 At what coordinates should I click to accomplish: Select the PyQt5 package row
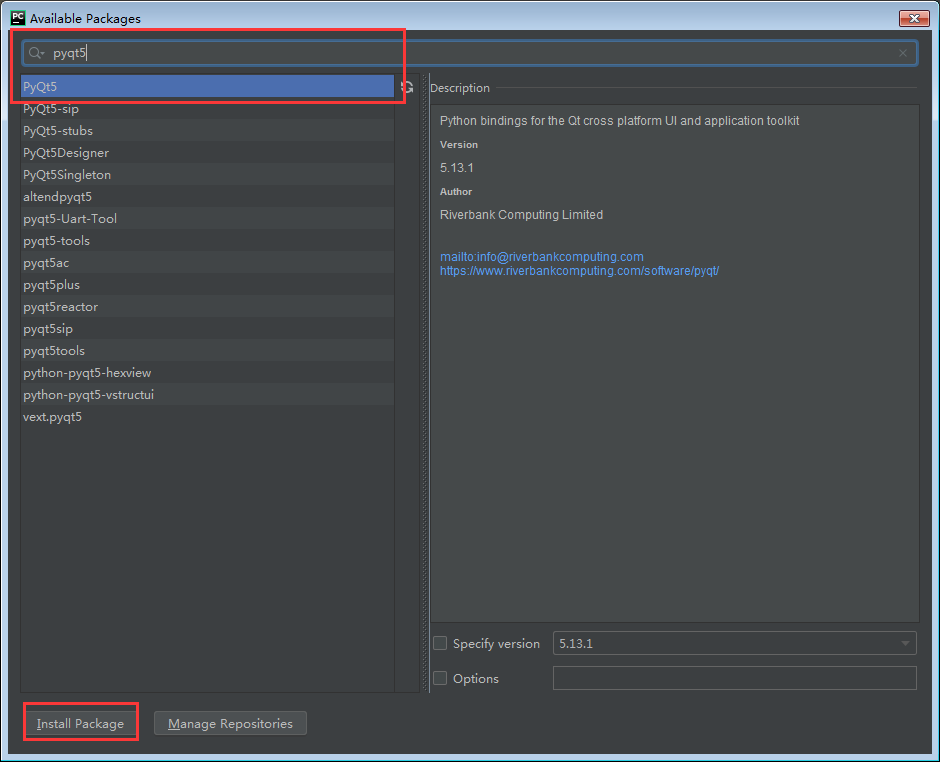[x=207, y=86]
